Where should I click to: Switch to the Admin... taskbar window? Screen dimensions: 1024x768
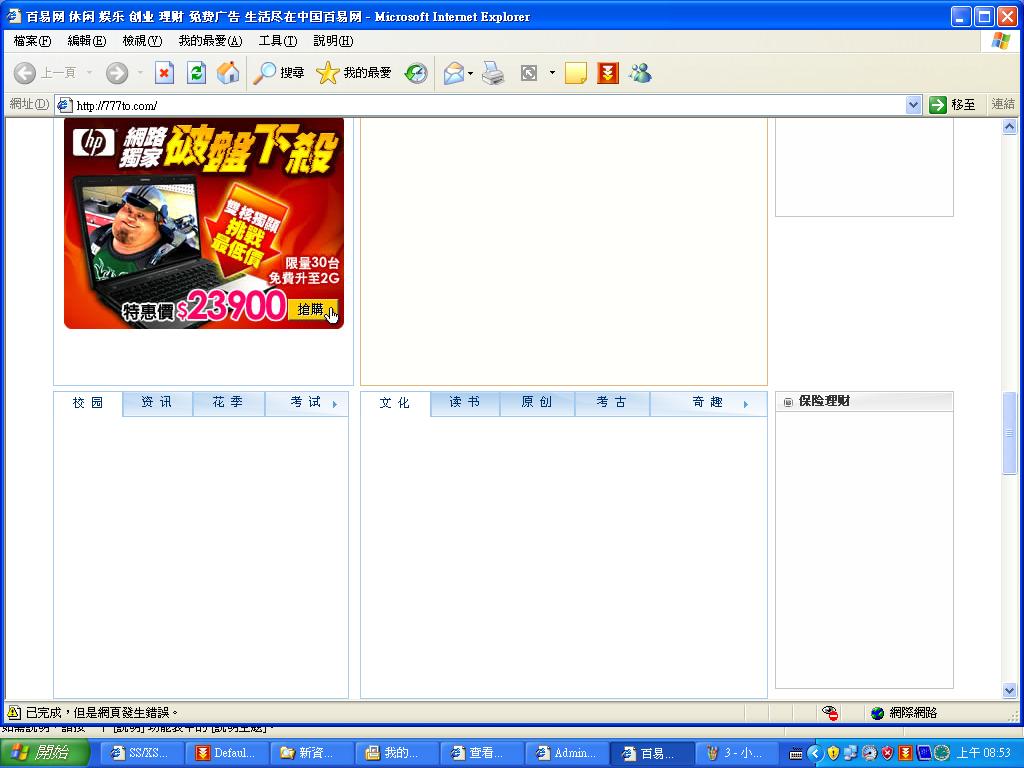(566, 753)
